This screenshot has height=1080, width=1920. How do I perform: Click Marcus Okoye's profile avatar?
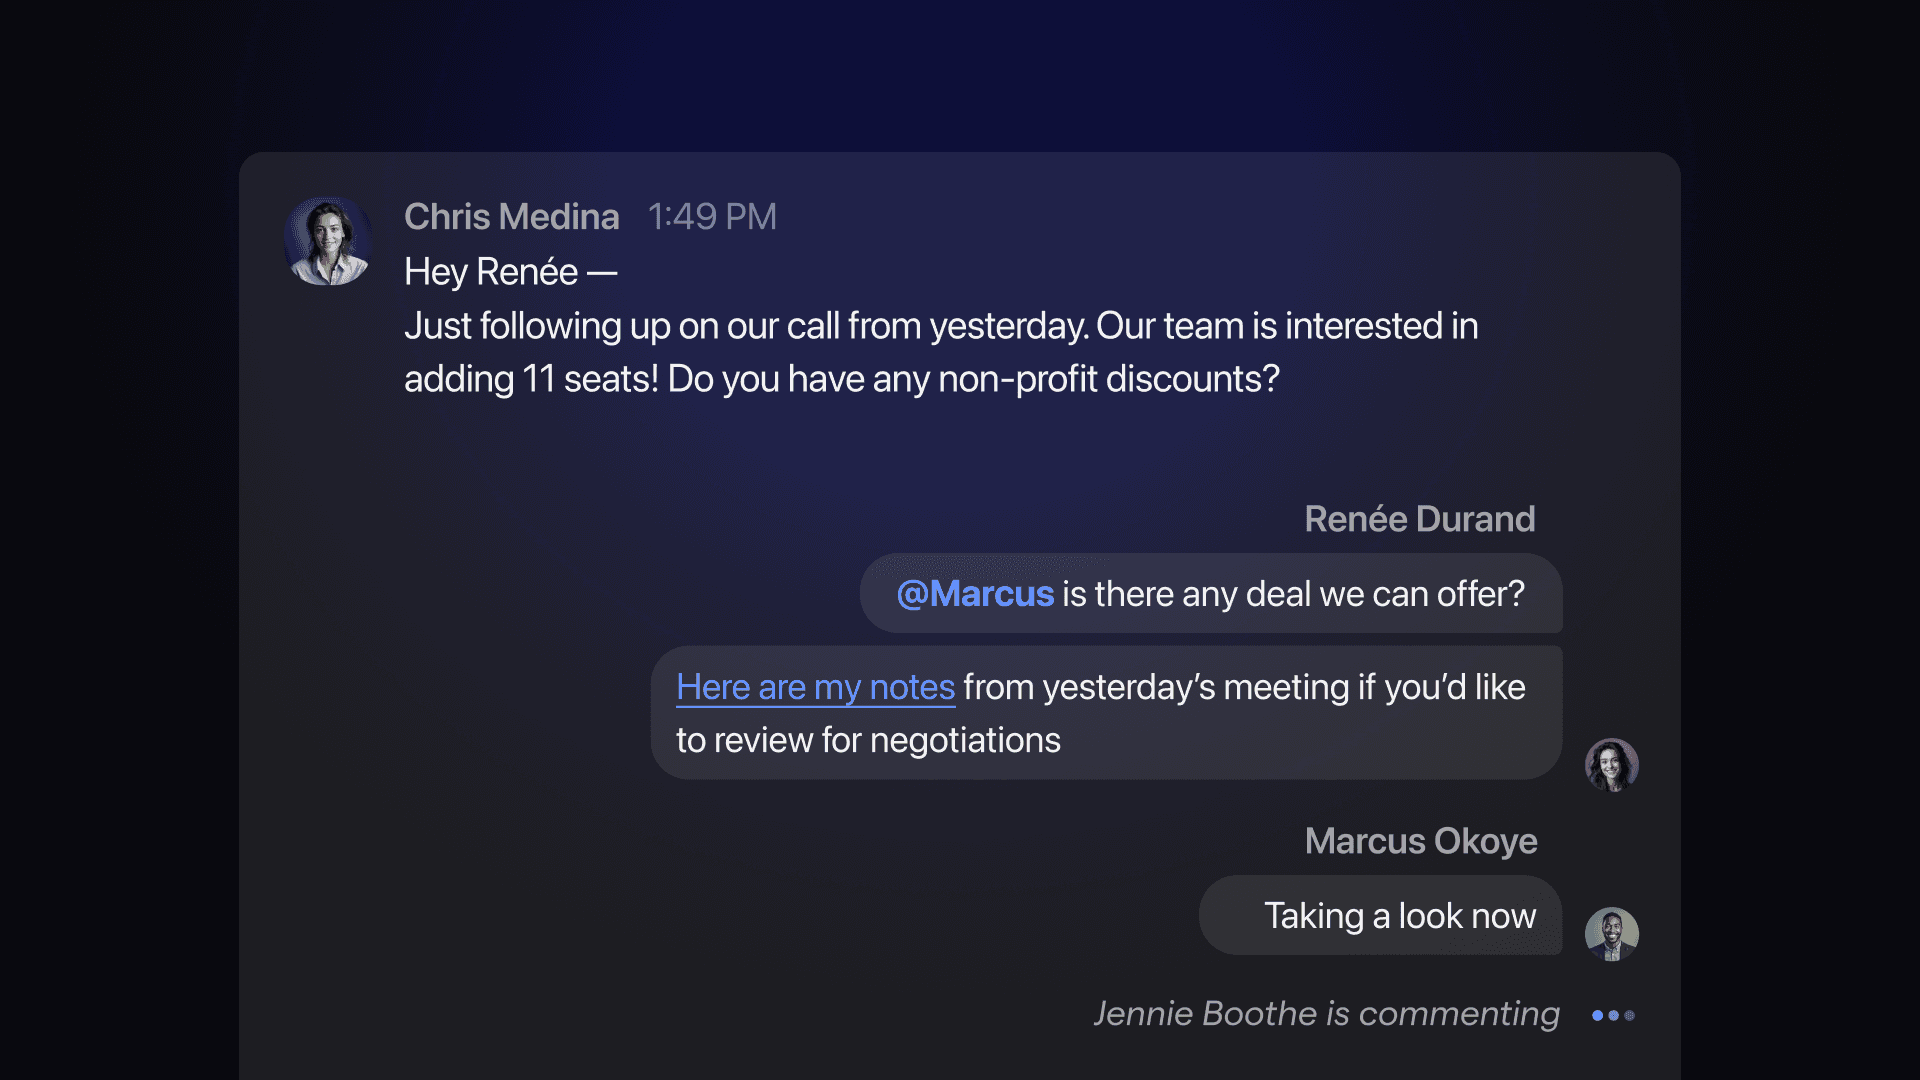[x=1610, y=934]
